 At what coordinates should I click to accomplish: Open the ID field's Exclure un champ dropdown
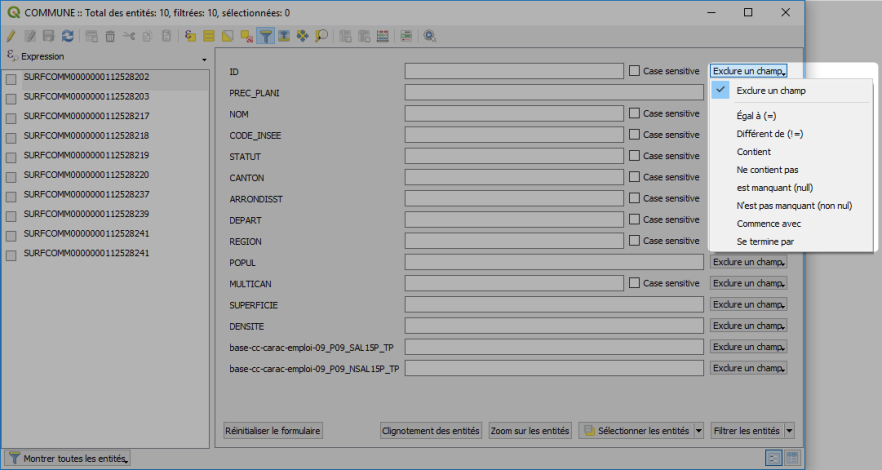[748, 71]
